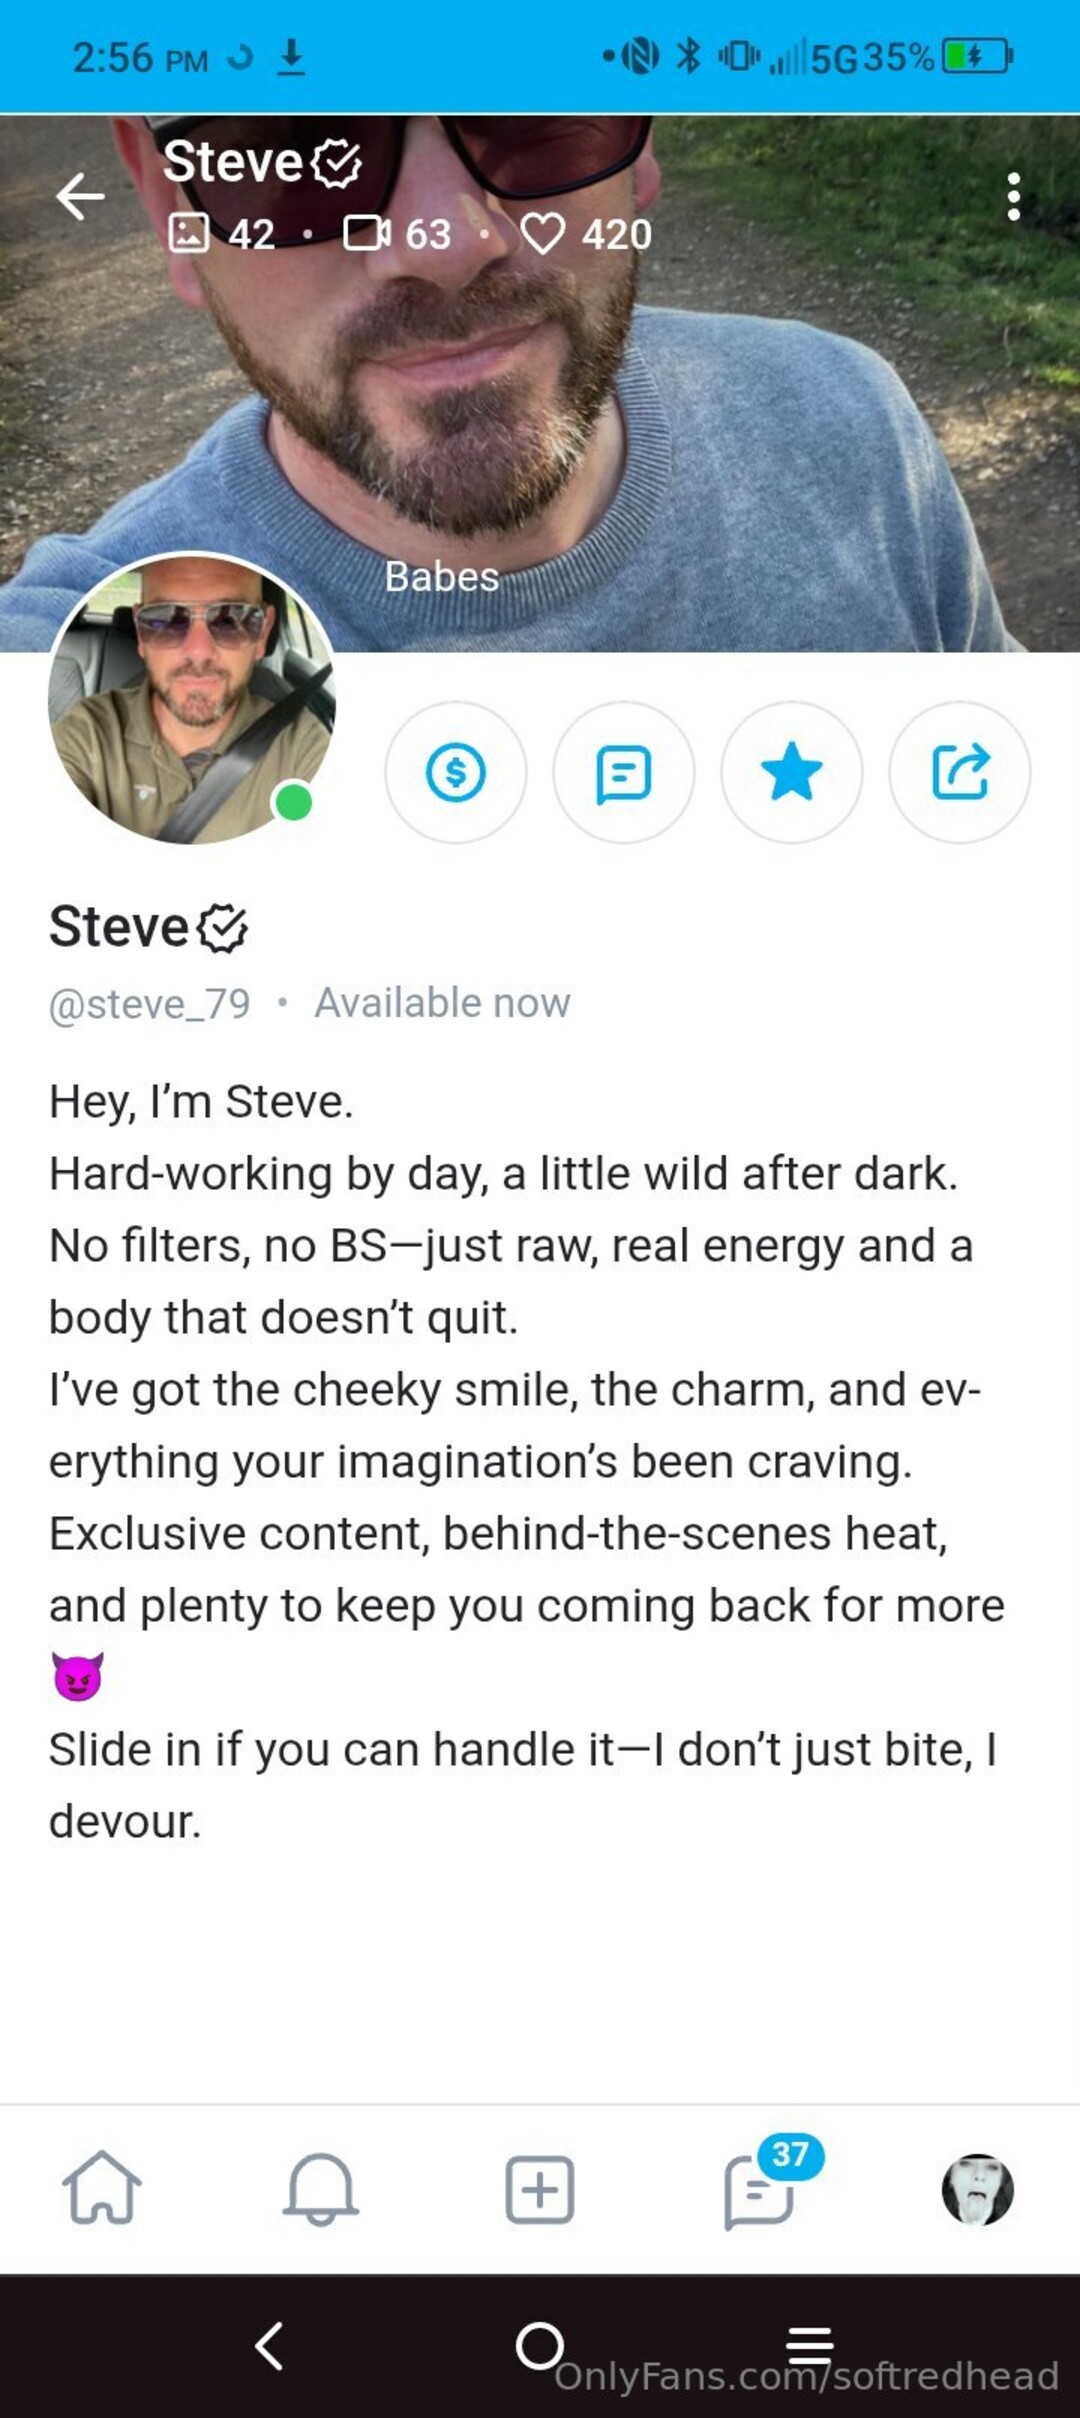Screen dimensions: 1080x2418
Task: Tap the video count 63 in header
Action: pyautogui.click(x=397, y=234)
